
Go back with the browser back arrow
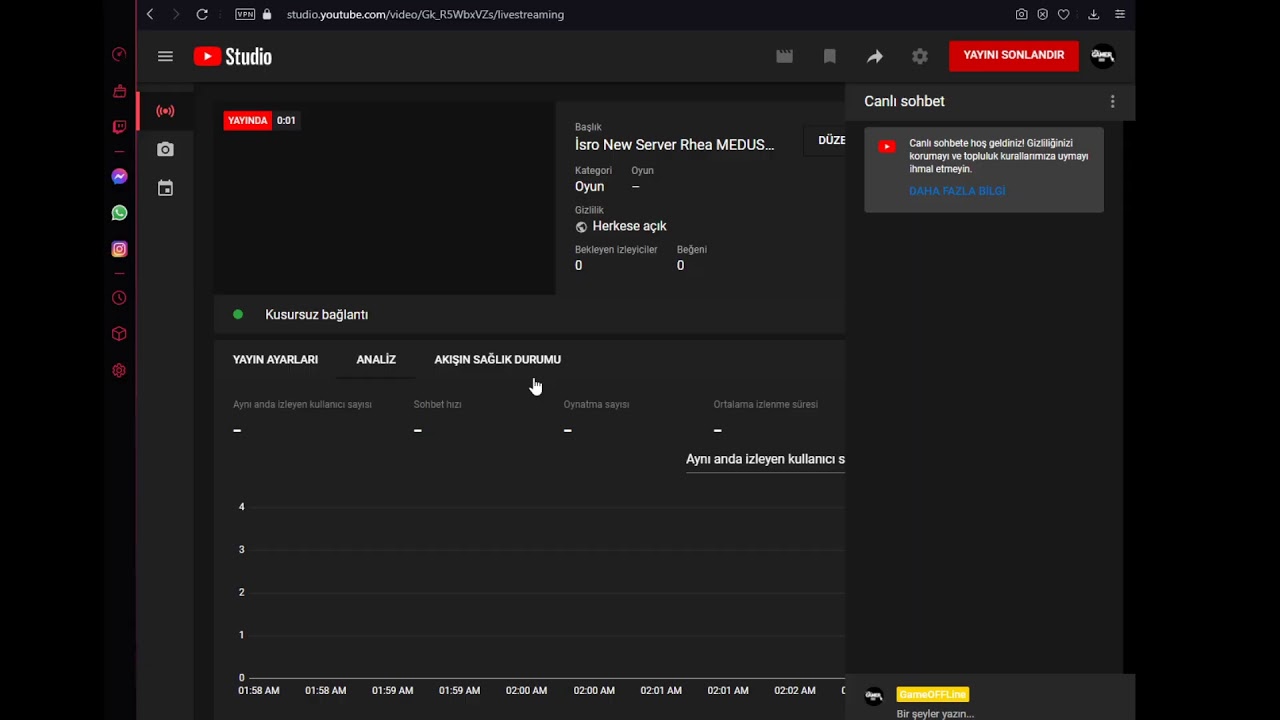point(150,14)
